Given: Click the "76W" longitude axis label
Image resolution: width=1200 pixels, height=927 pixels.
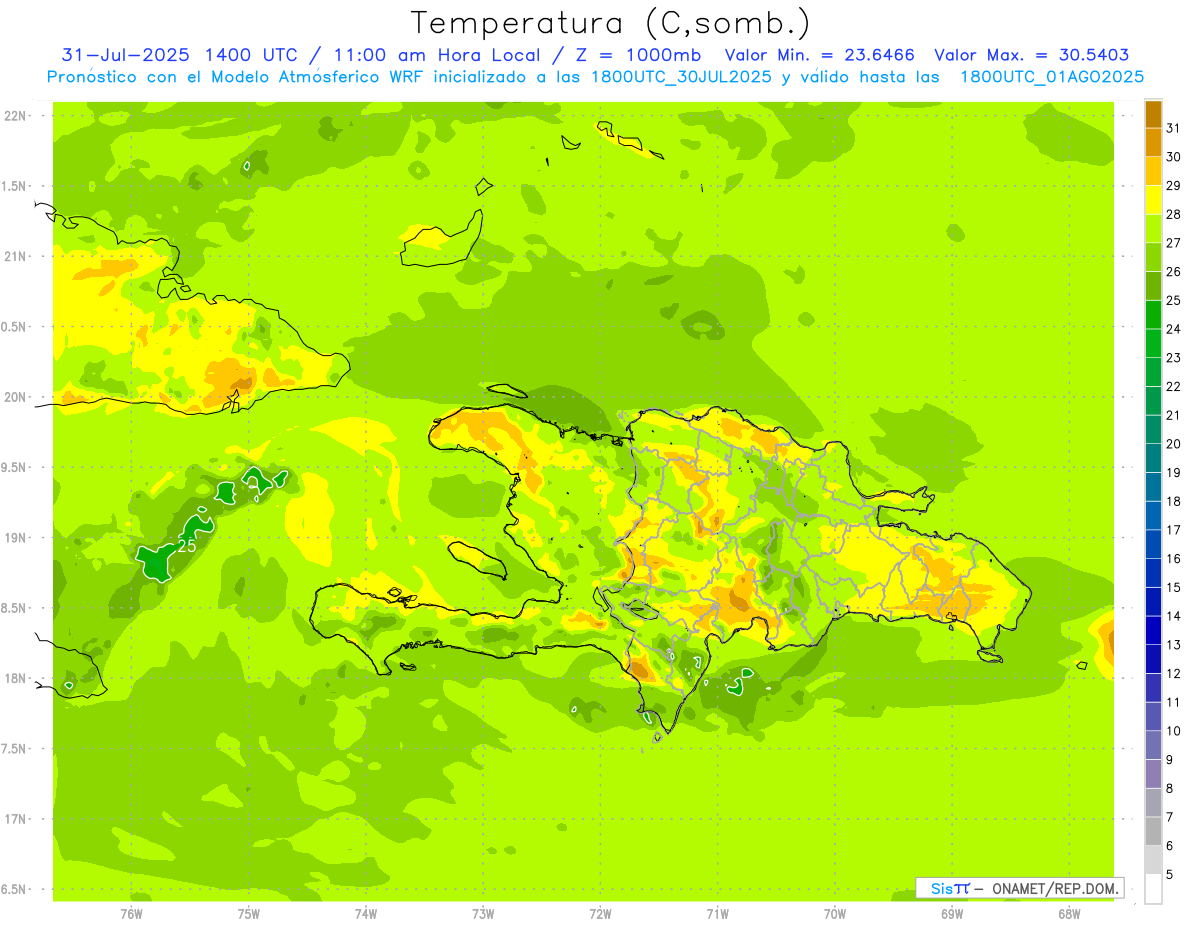Looking at the screenshot, I should click(x=131, y=914).
